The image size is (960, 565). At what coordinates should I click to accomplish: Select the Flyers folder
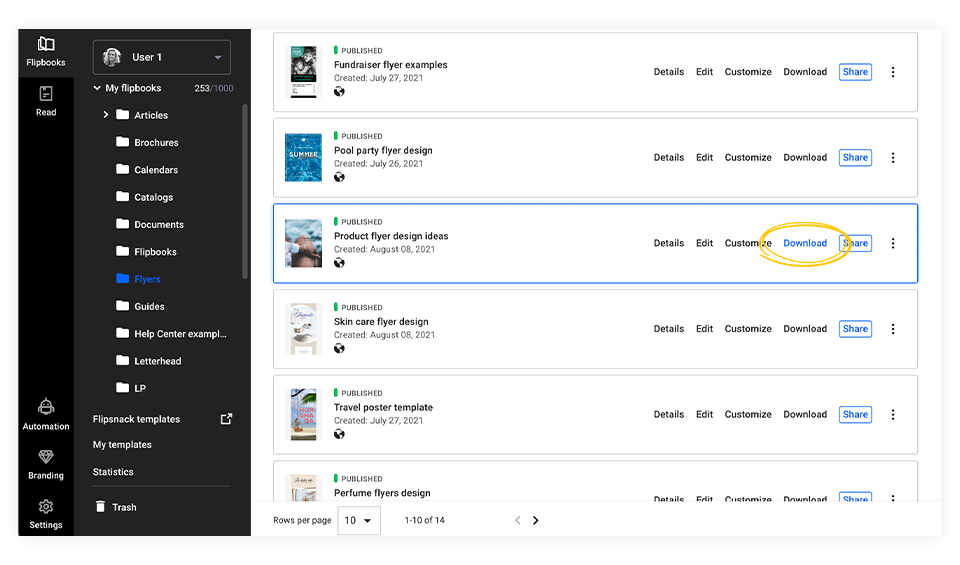click(147, 279)
